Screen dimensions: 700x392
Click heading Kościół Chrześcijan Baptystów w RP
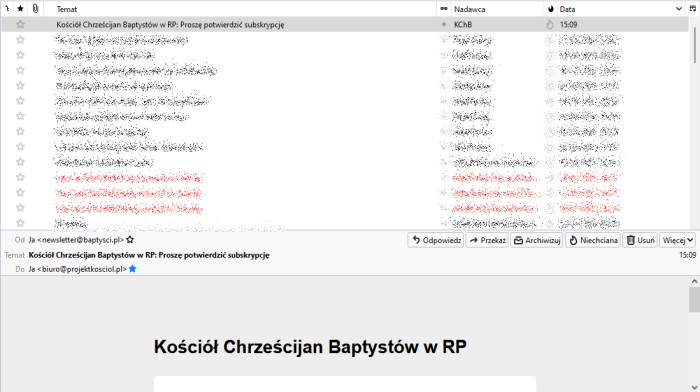click(x=310, y=347)
